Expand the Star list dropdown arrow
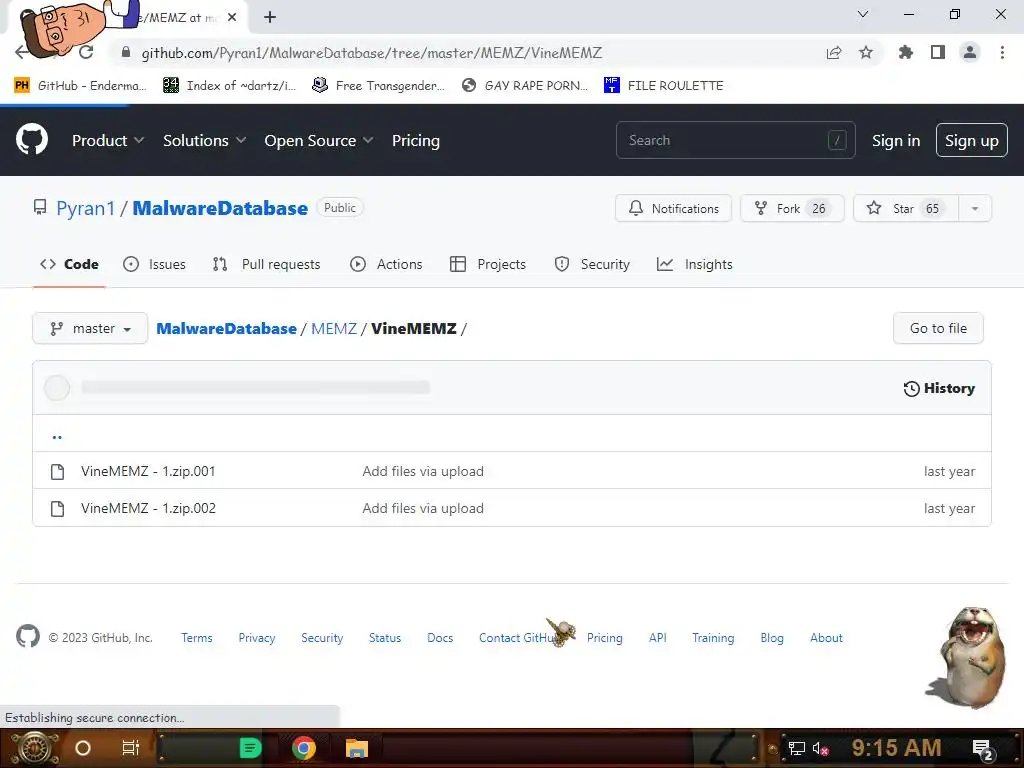The height and width of the screenshot is (768, 1024). pos(975,208)
